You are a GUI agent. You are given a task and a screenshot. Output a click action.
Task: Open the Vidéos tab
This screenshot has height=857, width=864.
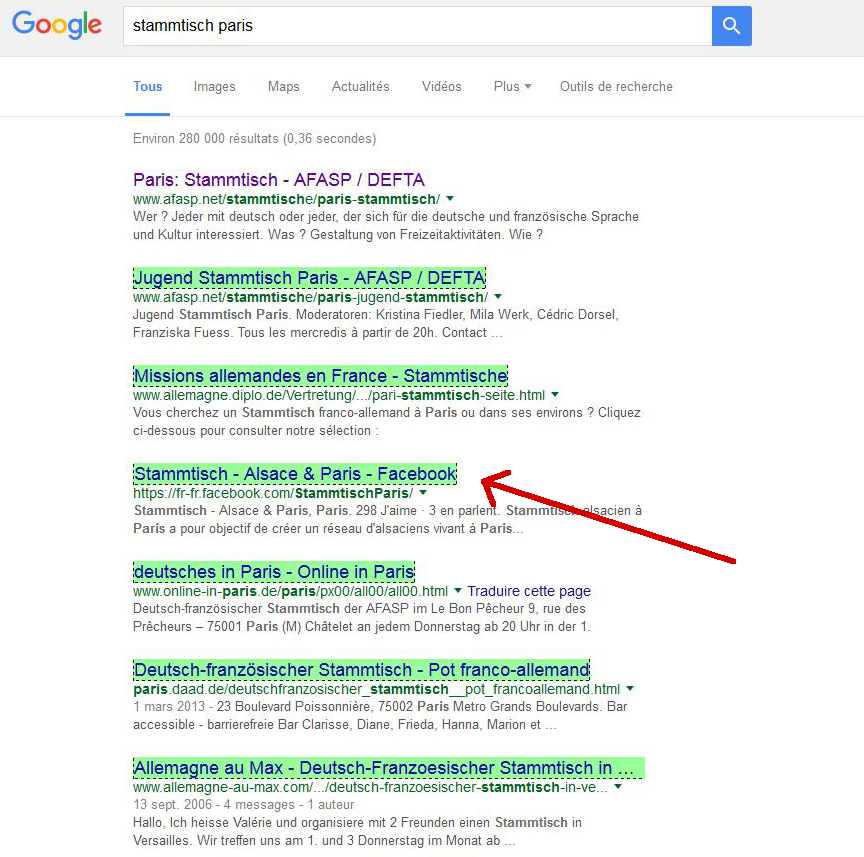tap(441, 87)
